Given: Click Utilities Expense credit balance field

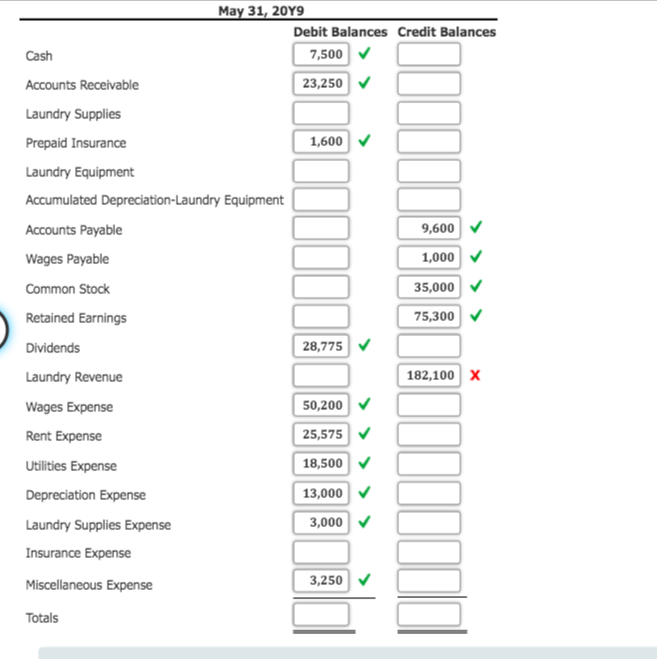Looking at the screenshot, I should point(429,464).
